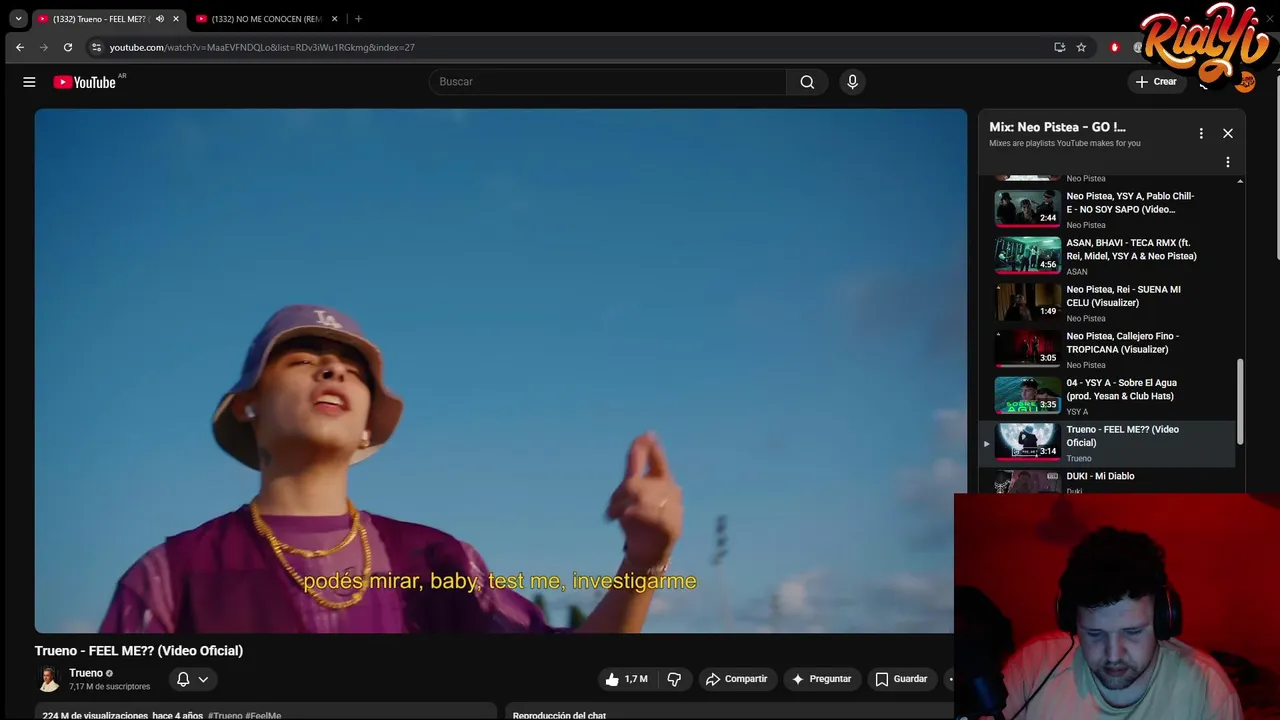Close the Mix playlist panel
This screenshot has width=1280, height=720.
[x=1228, y=133]
